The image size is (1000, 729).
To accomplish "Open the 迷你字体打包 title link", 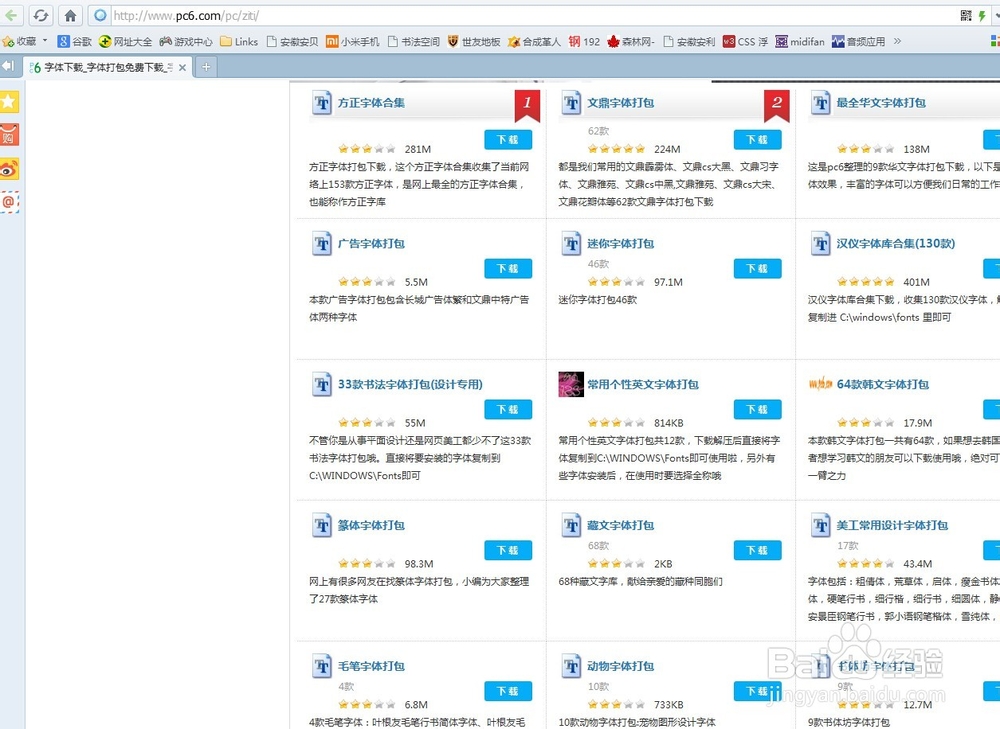I will coord(621,244).
